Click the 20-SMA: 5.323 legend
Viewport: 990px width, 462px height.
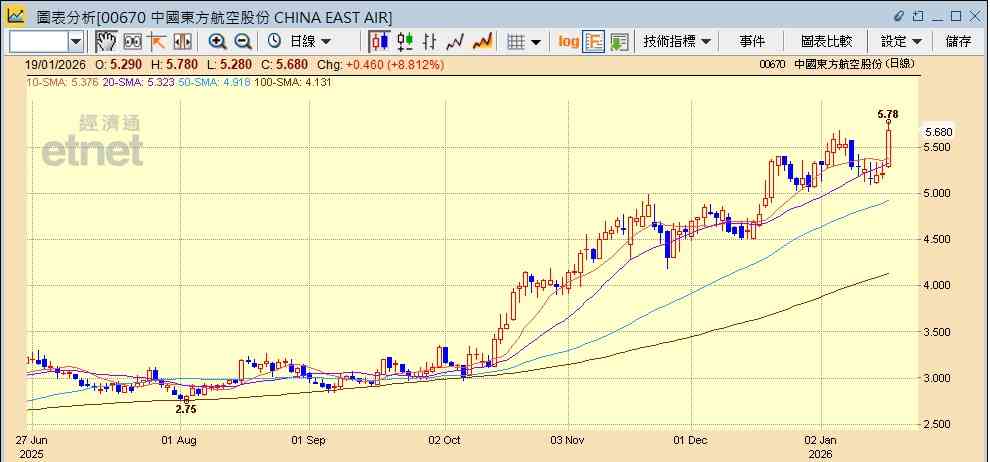[x=138, y=82]
